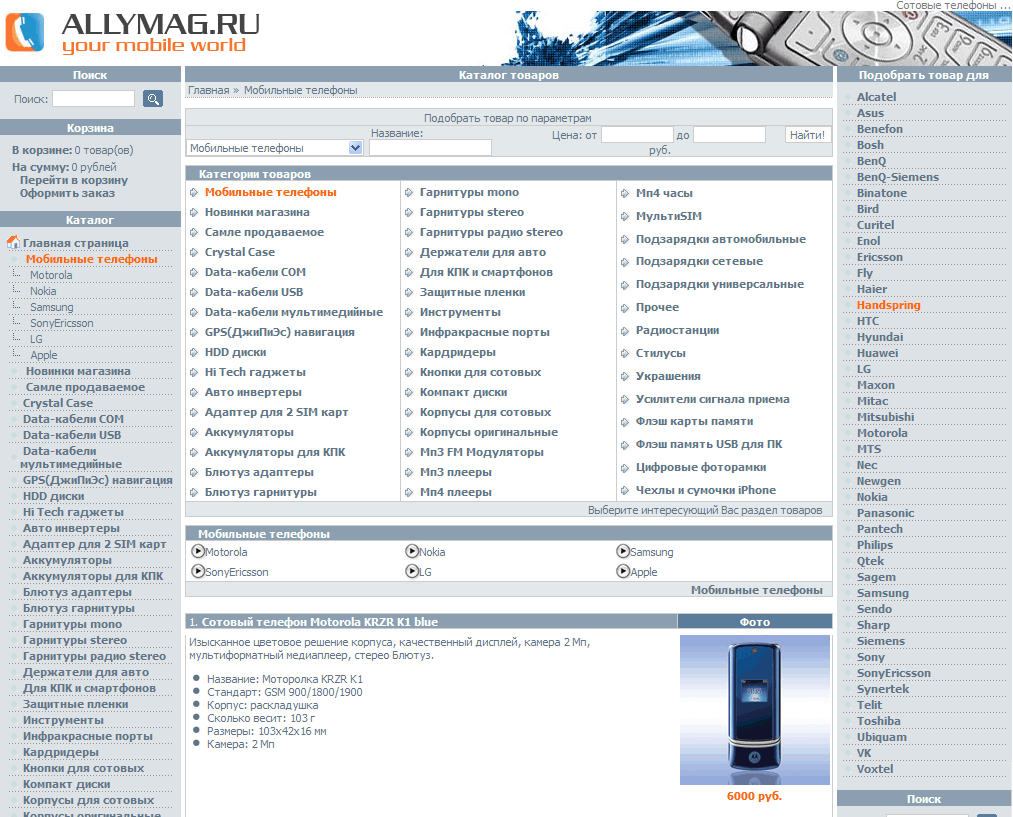The image size is (1013, 817).
Task: Click diamond icon beside Инструменты category
Action: [409, 313]
